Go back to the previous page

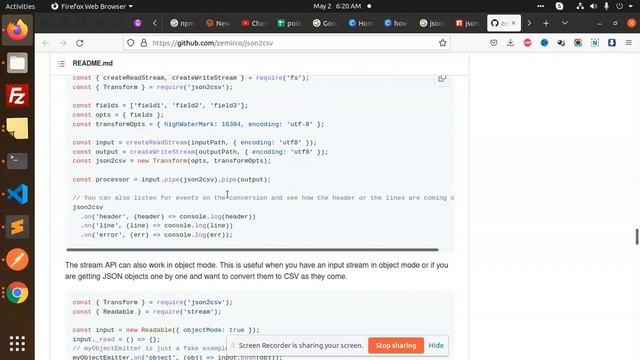tap(45, 43)
